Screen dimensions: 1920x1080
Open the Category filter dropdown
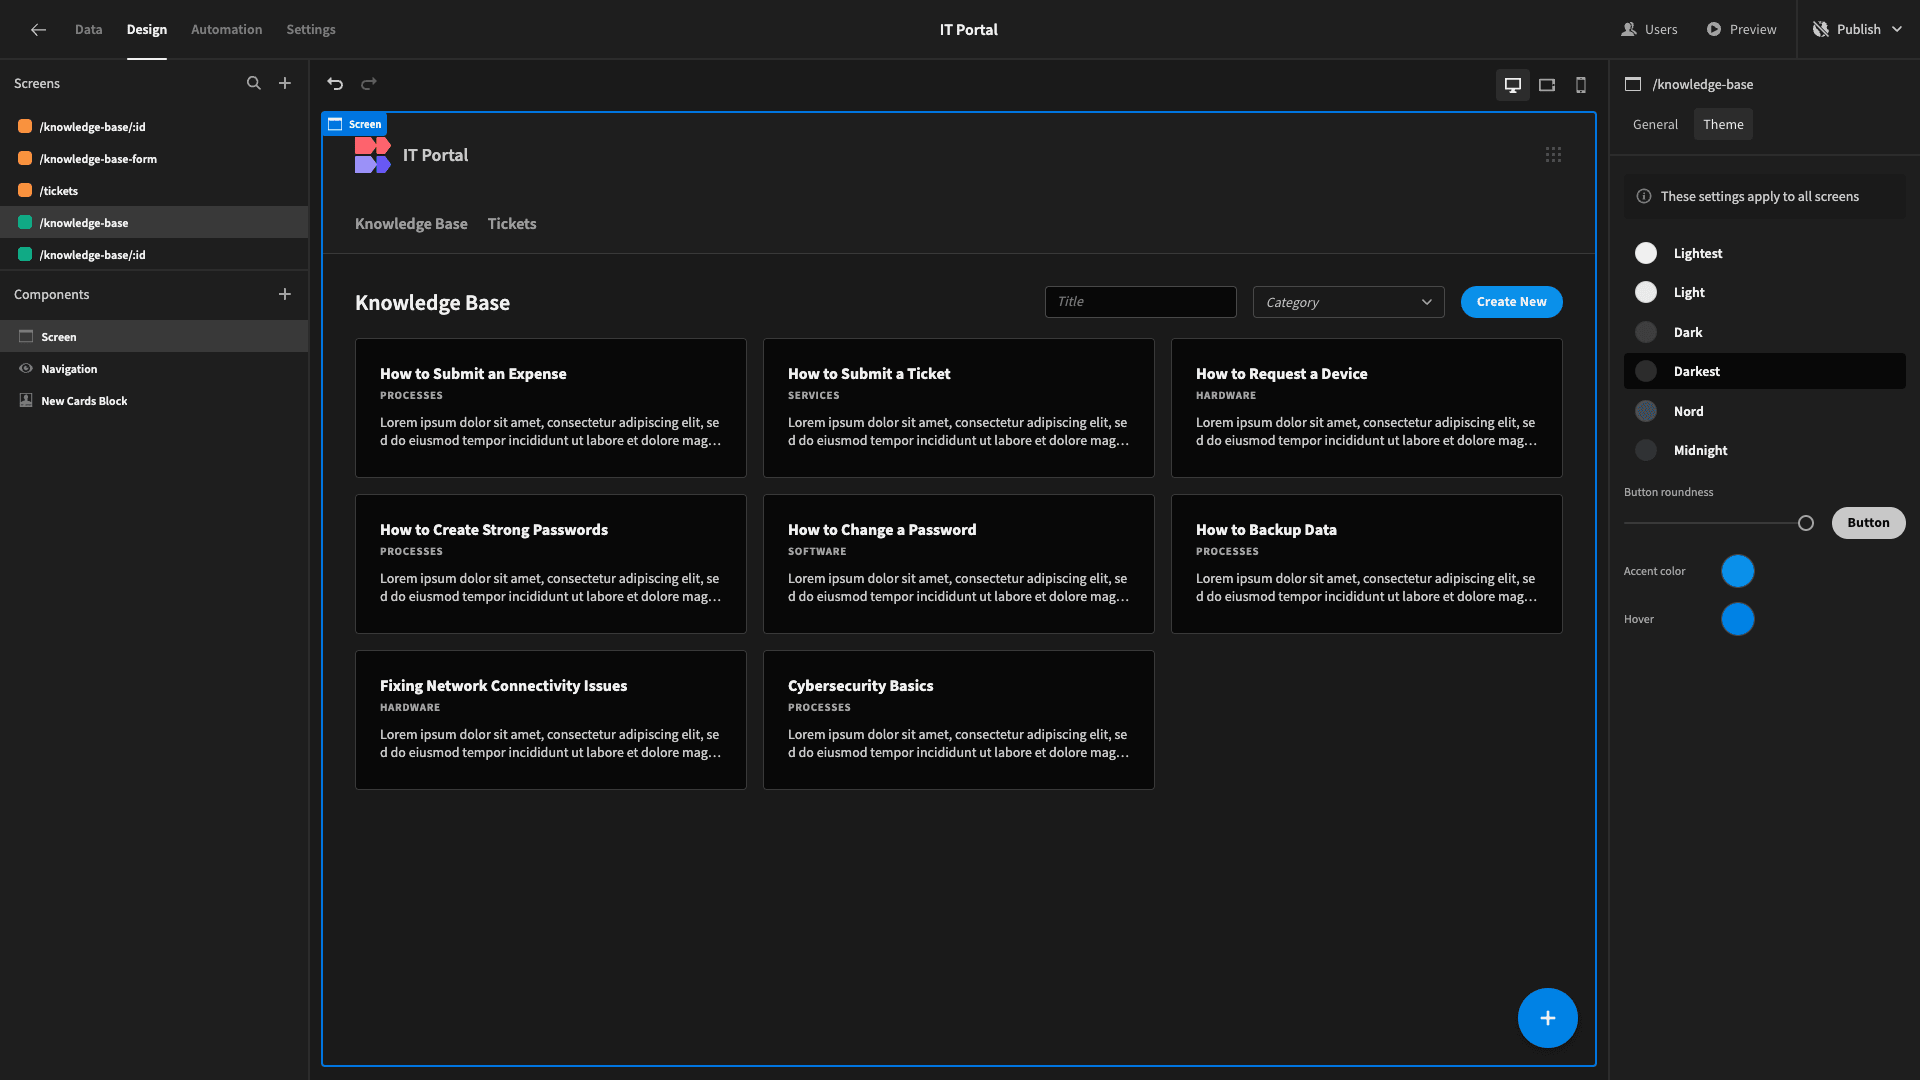1348,302
